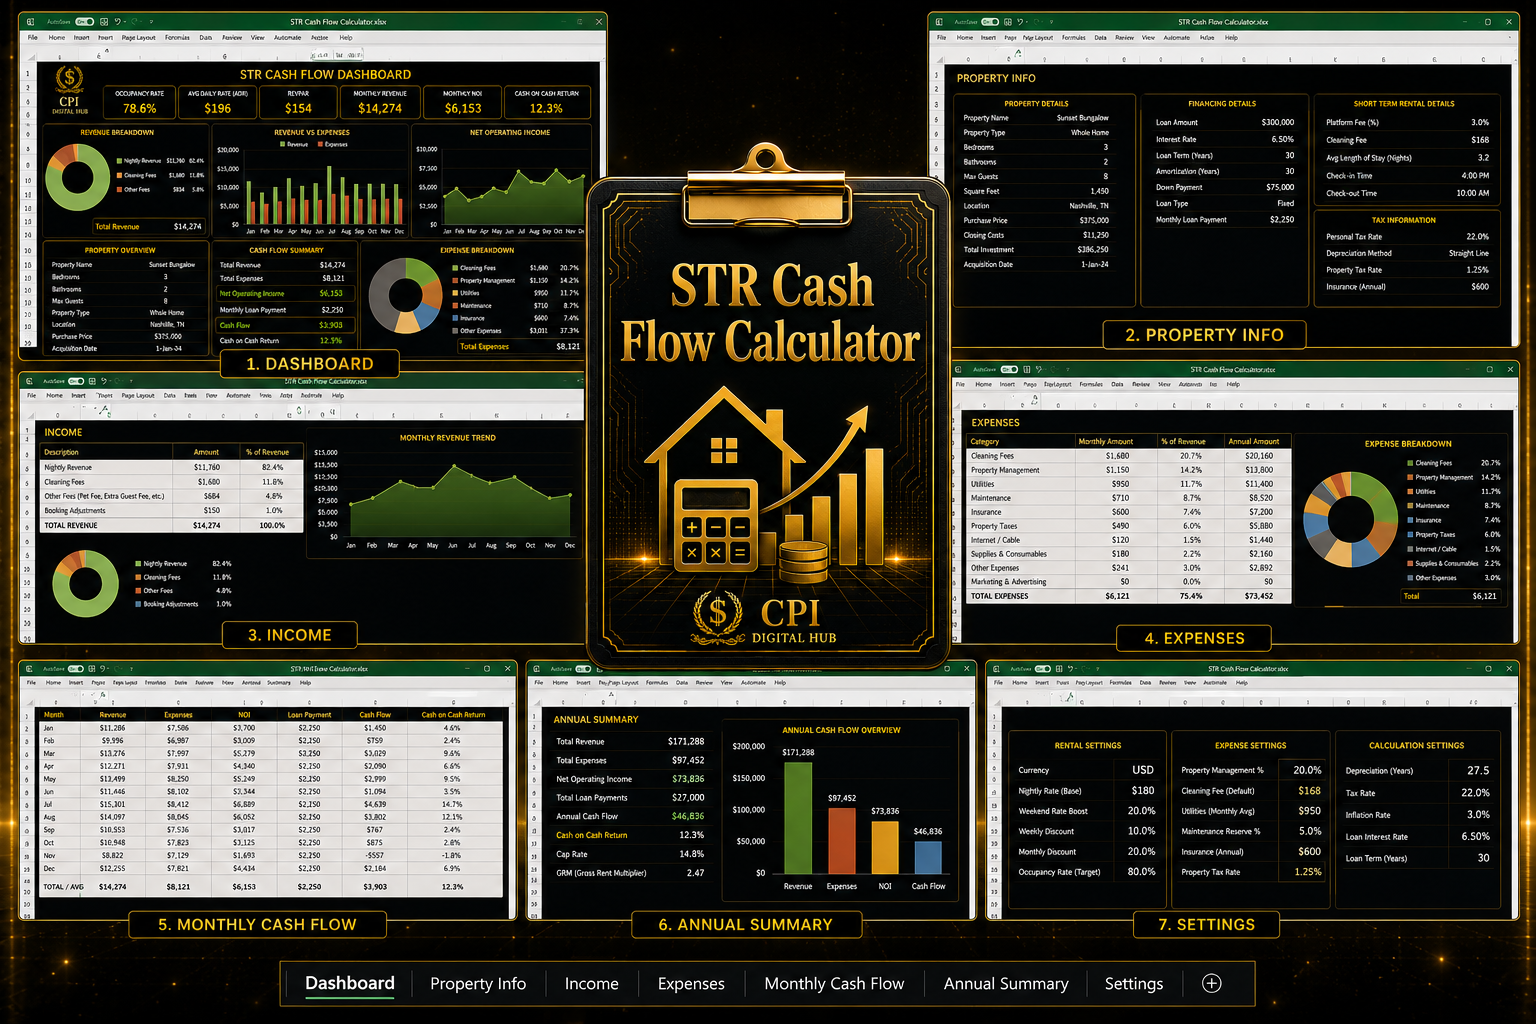Click green Nightly Revenue legend swatch, Income window

pos(138,563)
